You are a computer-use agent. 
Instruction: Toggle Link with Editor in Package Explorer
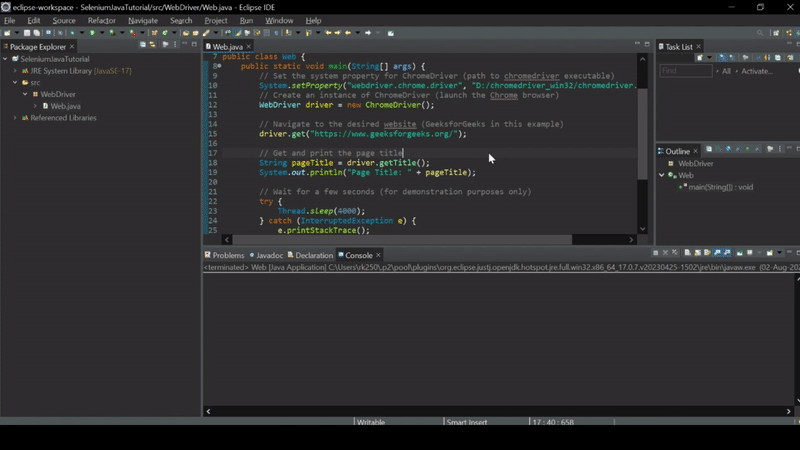click(x=153, y=45)
